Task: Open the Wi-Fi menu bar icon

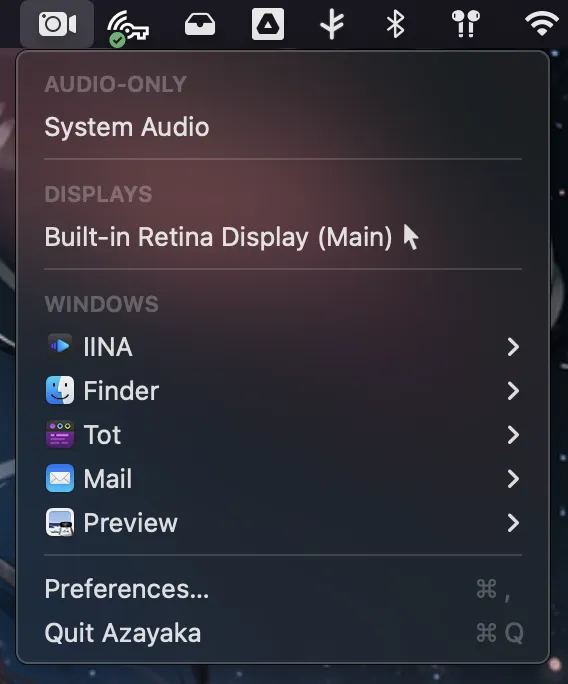Action: pos(542,24)
